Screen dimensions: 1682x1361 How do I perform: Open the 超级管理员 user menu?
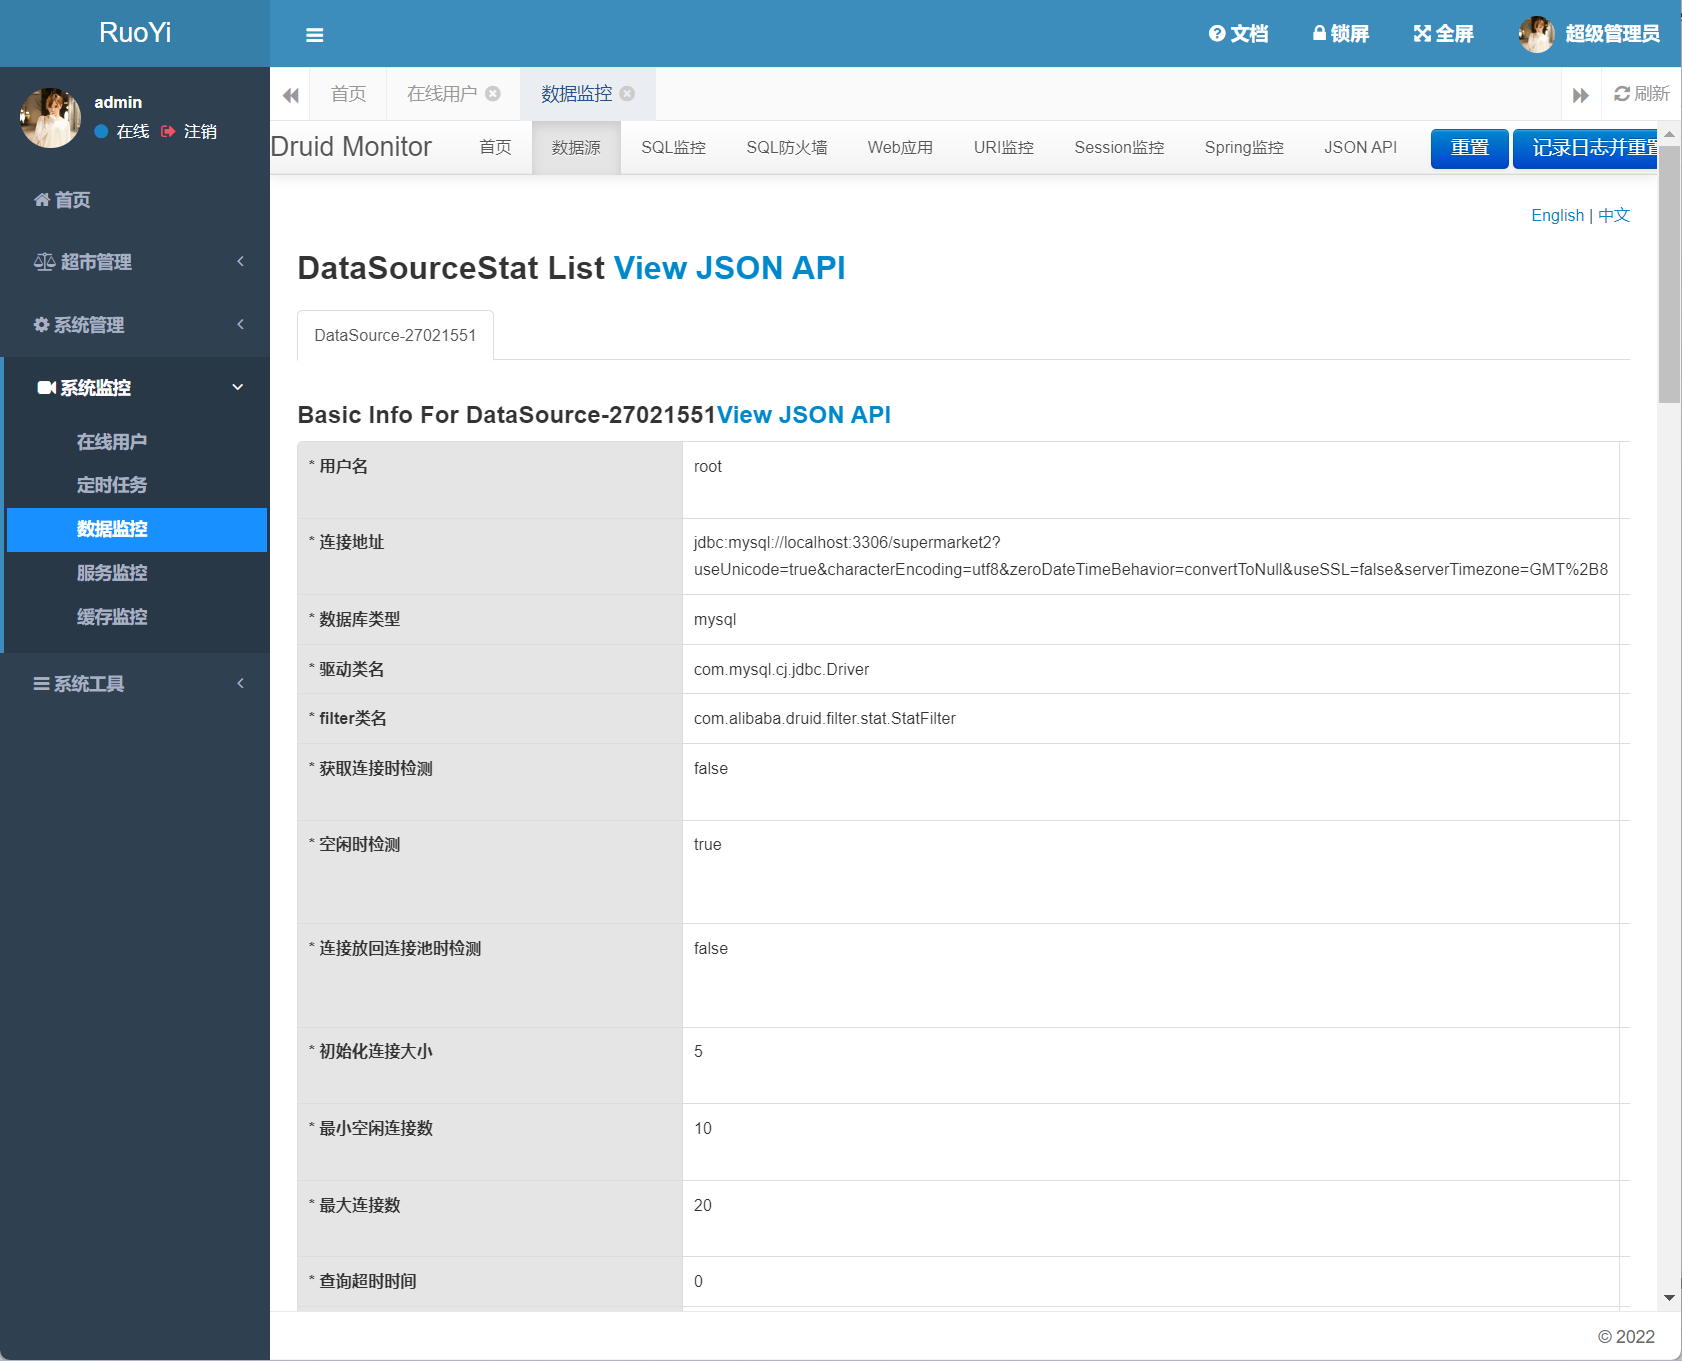[x=1589, y=34]
